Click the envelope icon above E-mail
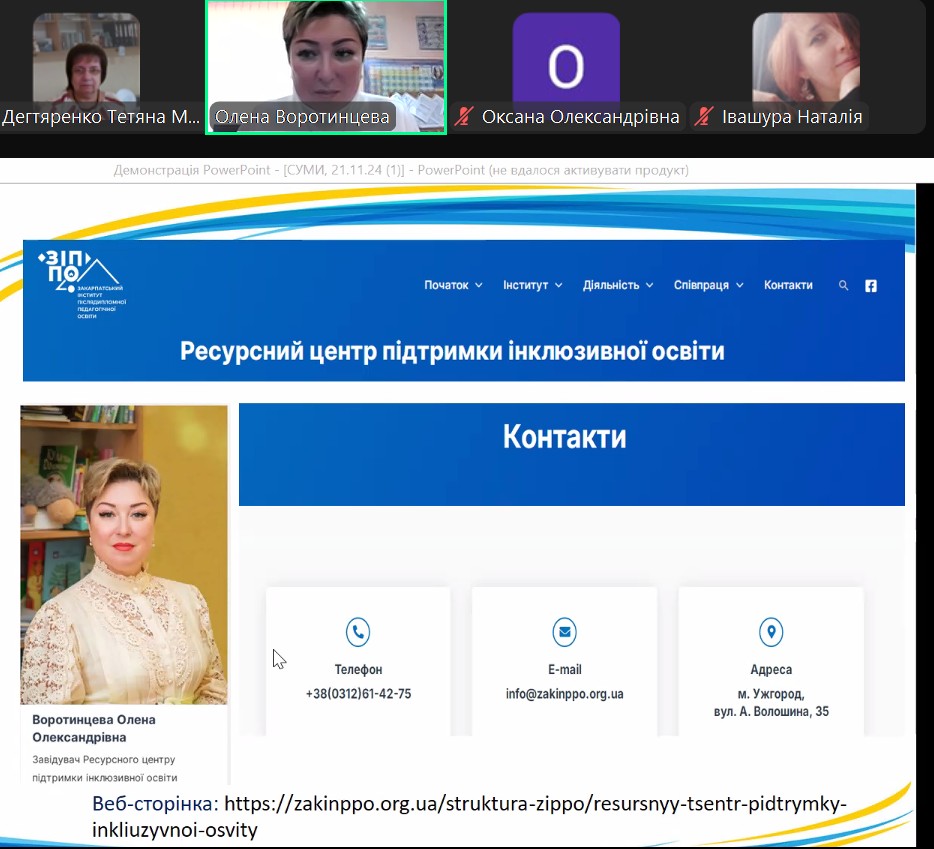 pos(564,632)
